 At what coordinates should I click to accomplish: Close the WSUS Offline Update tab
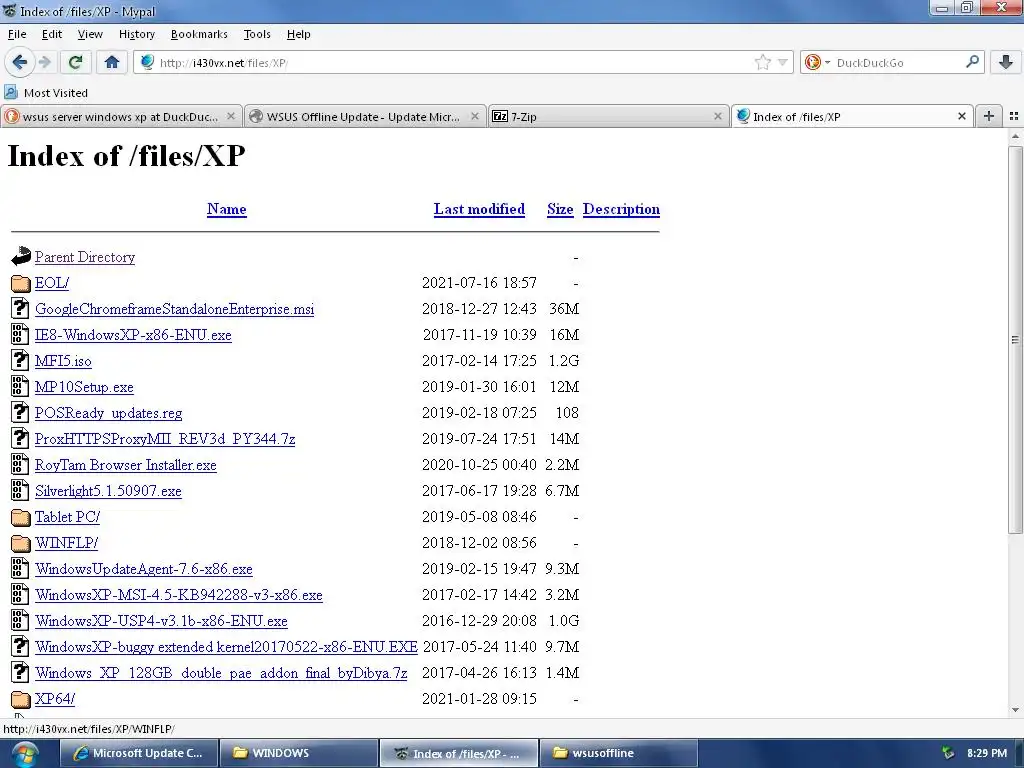tap(475, 116)
